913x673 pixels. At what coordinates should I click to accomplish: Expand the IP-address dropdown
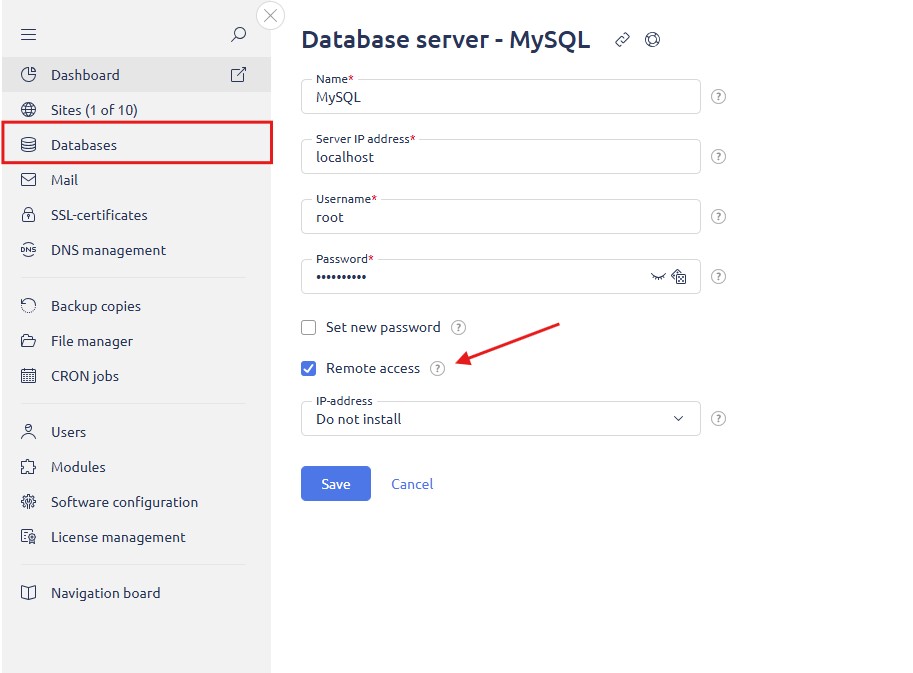coord(501,419)
